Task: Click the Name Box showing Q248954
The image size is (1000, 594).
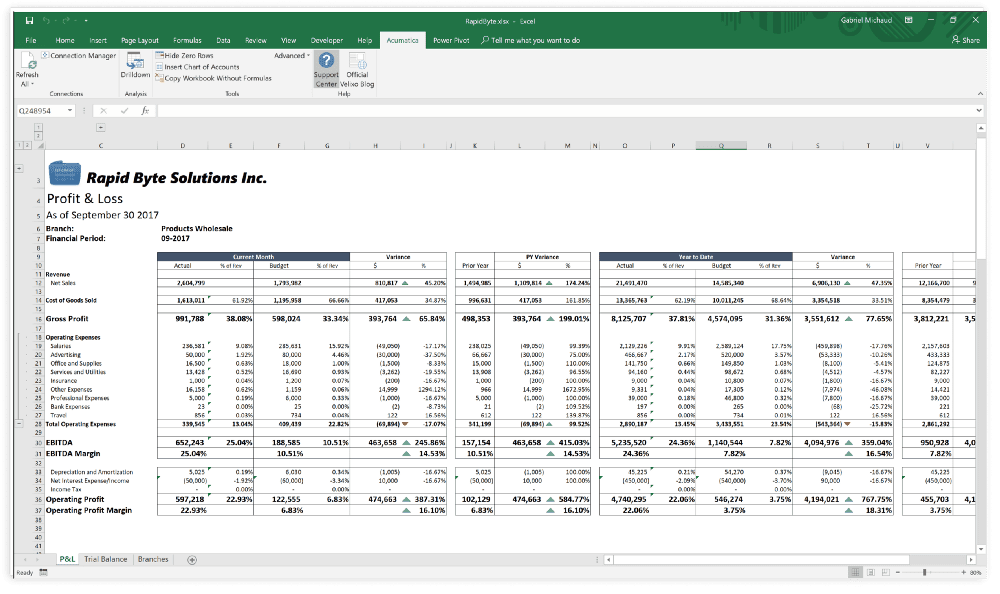Action: tap(40, 111)
